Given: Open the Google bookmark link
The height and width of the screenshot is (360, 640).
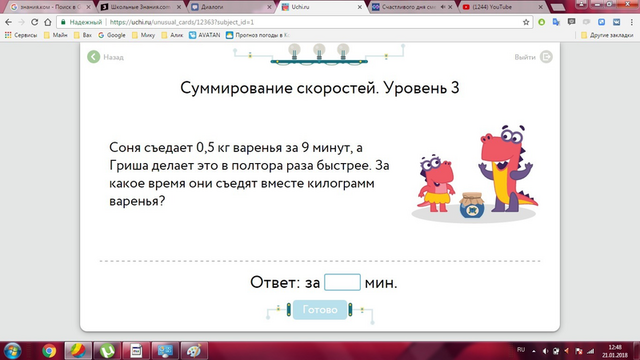Looking at the screenshot, I should (x=112, y=35).
